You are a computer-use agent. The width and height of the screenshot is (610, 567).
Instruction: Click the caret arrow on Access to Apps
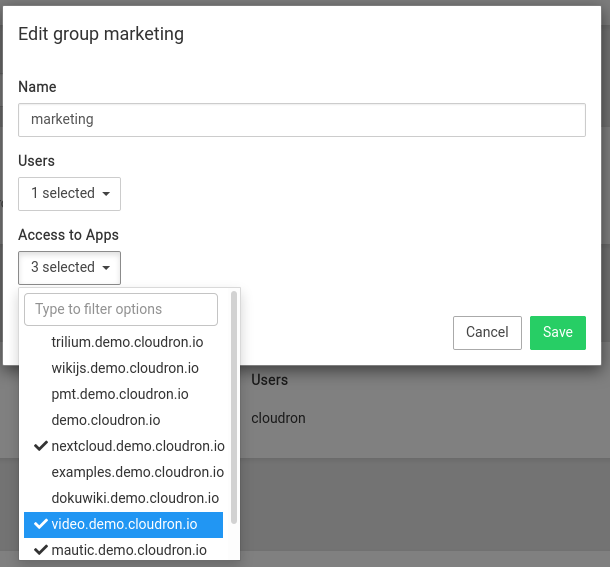click(x=106, y=268)
